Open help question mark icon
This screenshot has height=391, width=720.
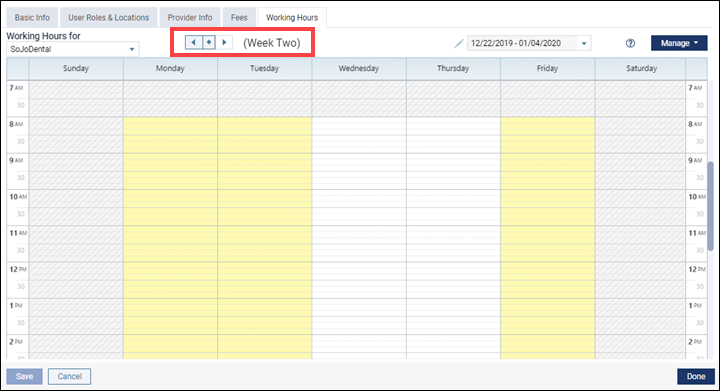click(630, 43)
